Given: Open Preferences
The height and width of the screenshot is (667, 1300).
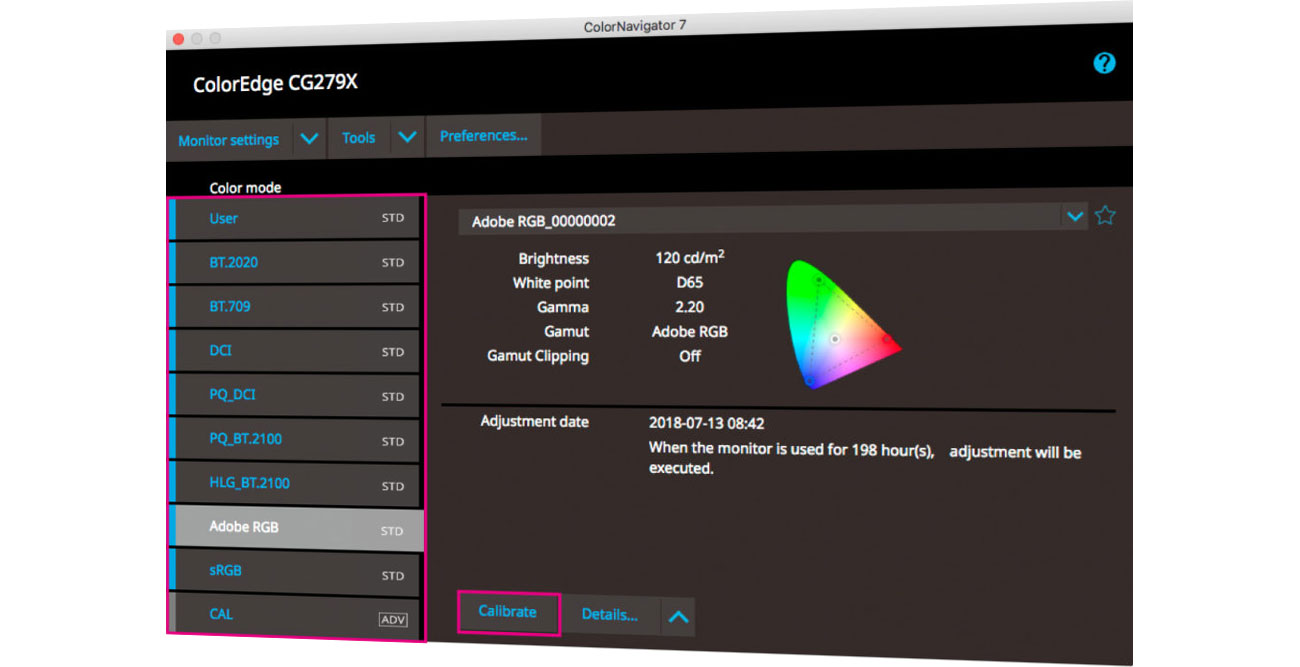Looking at the screenshot, I should click(x=484, y=135).
